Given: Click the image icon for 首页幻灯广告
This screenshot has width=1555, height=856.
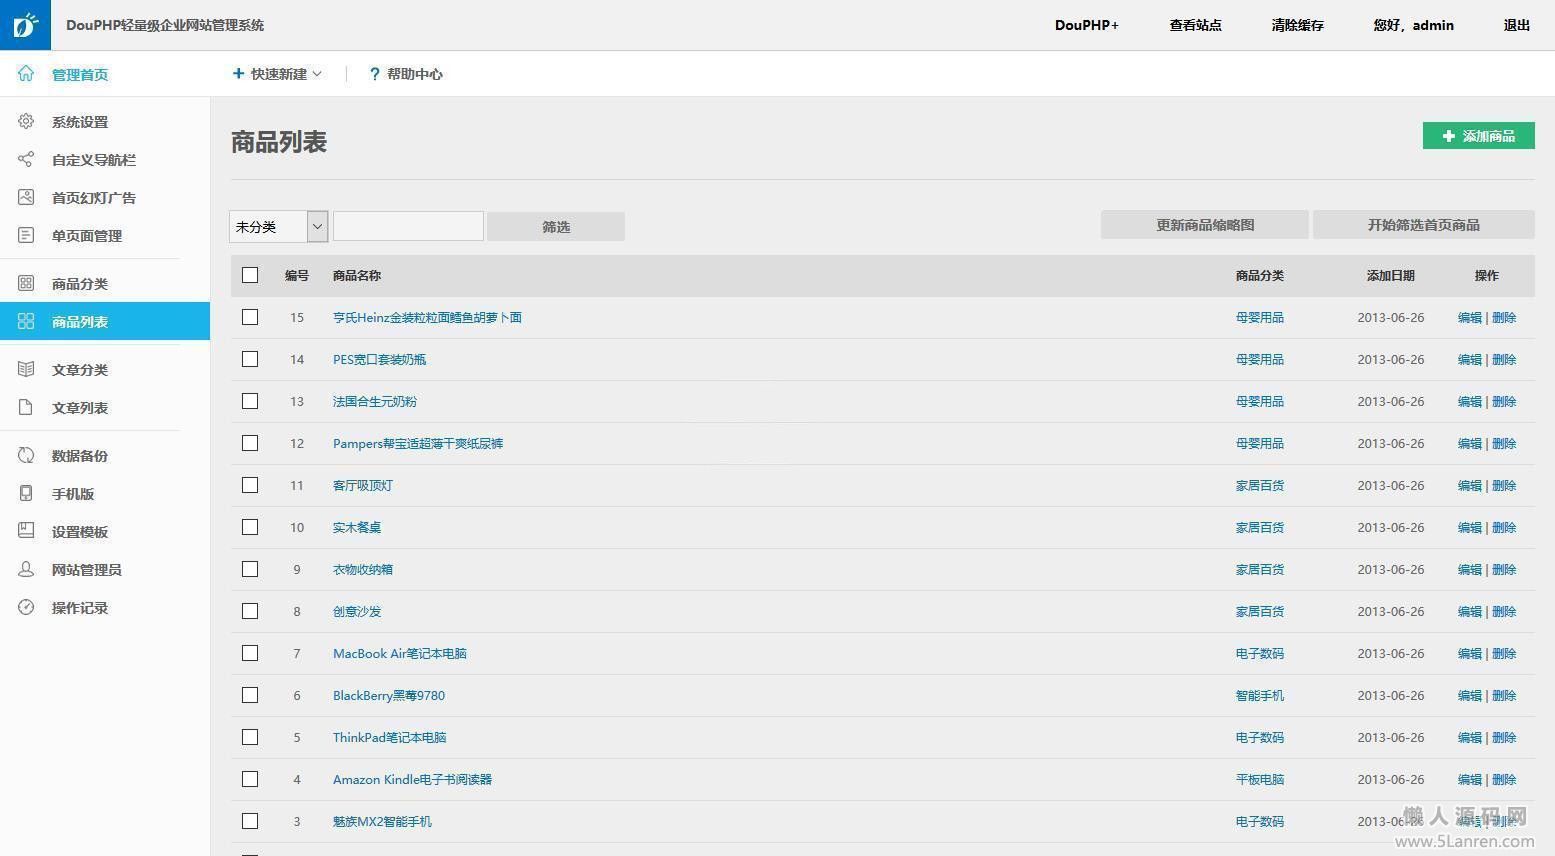Looking at the screenshot, I should 26,198.
